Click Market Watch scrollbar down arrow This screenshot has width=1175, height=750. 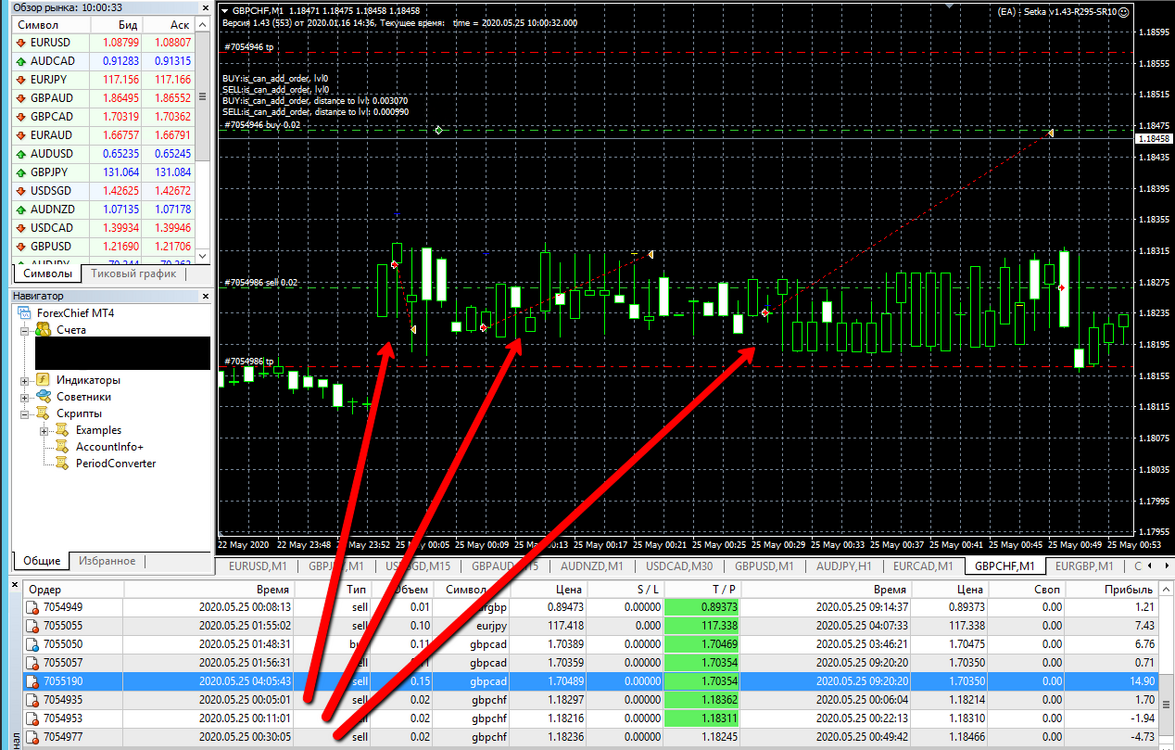[x=202, y=255]
